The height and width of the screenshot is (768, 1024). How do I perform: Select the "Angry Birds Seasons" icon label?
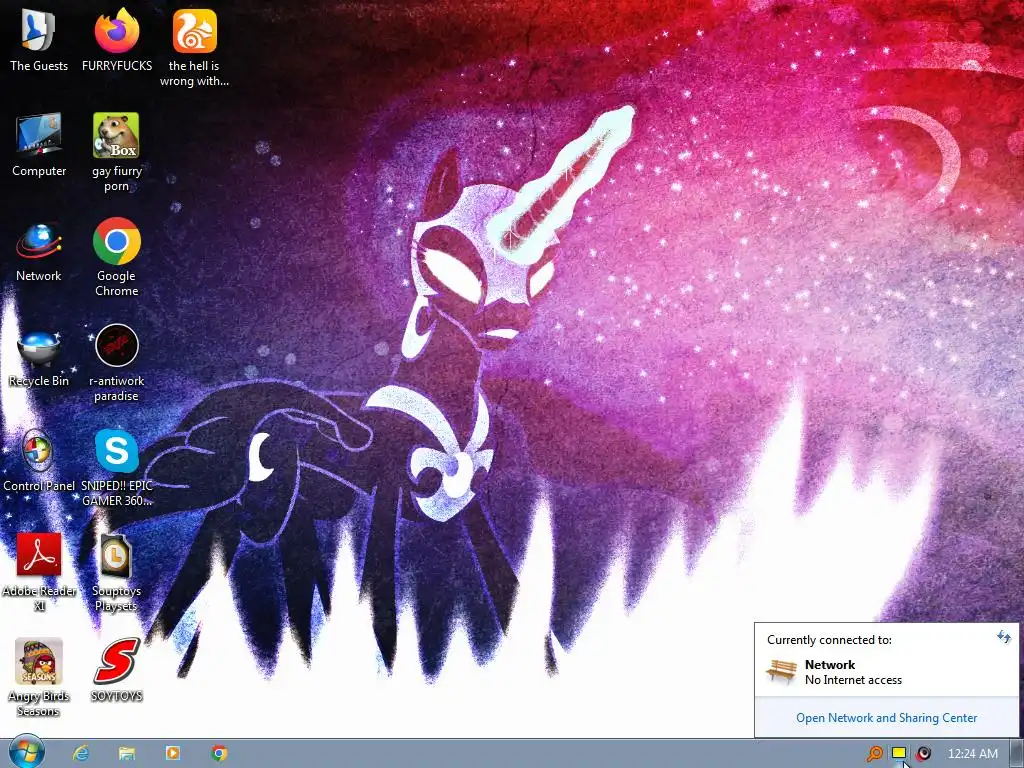(39, 703)
